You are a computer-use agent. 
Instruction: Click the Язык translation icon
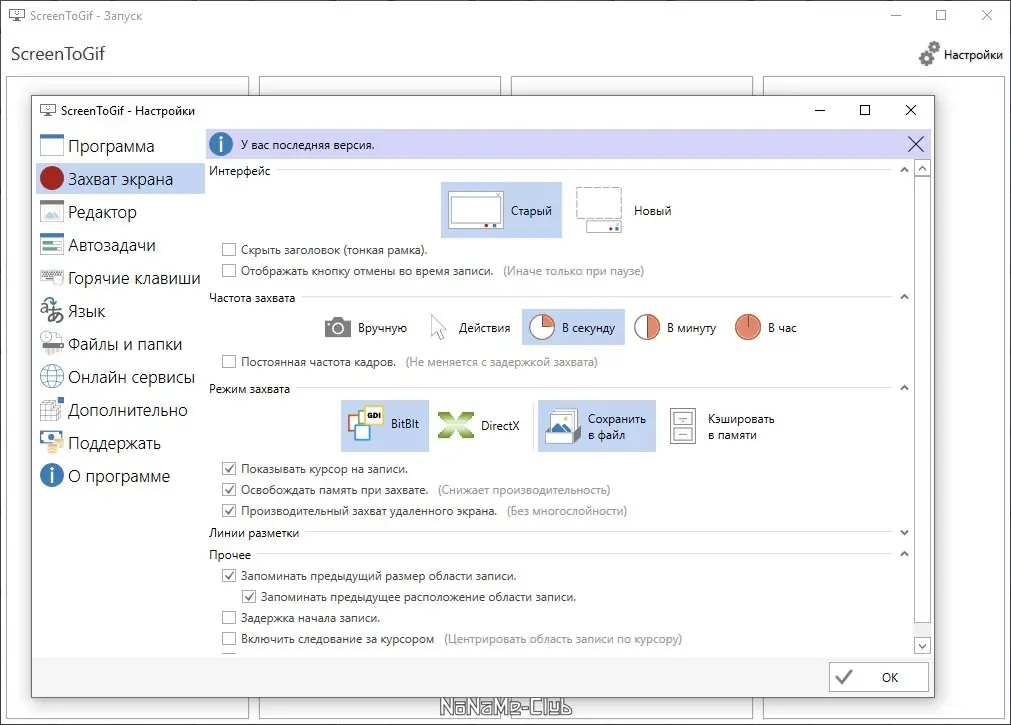pos(52,310)
